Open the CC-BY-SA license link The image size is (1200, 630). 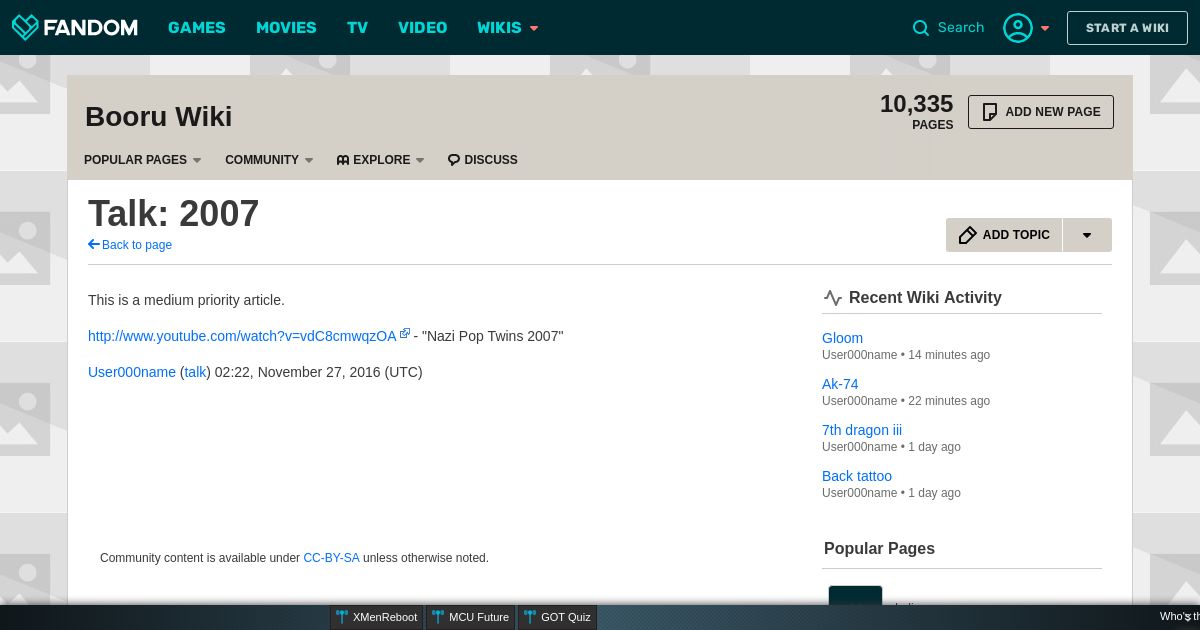tap(331, 558)
